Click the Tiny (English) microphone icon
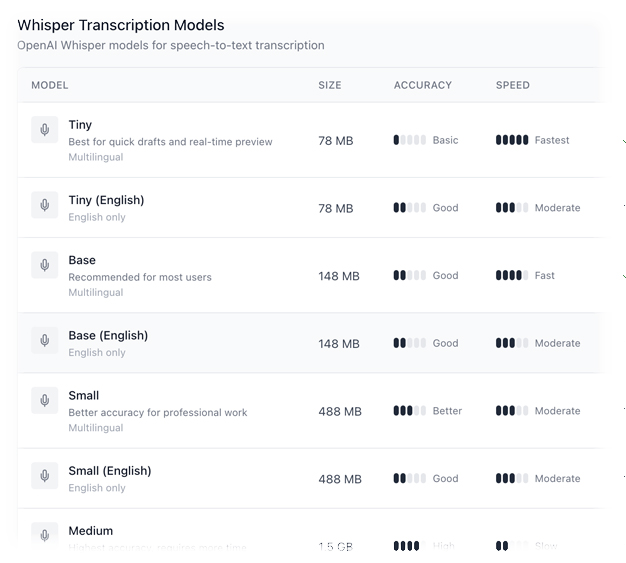The height and width of the screenshot is (563, 626). click(x=44, y=205)
